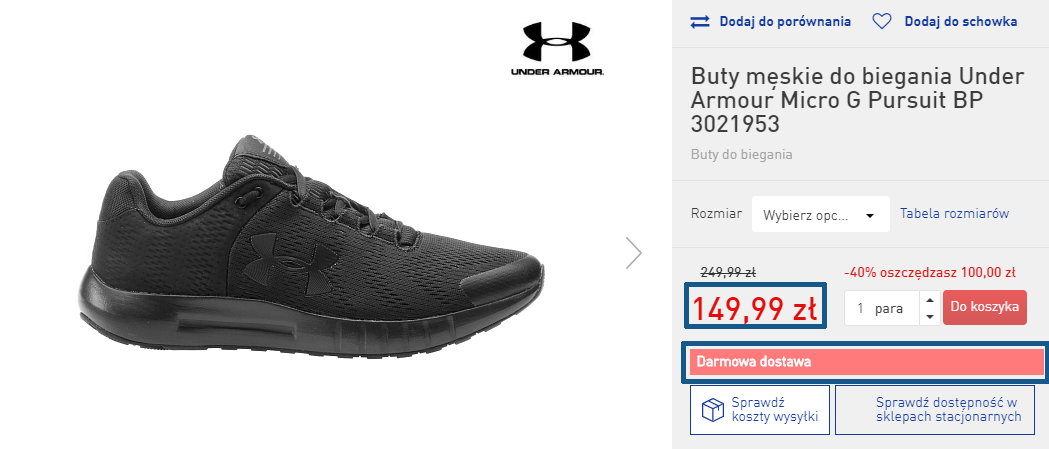Image resolution: width=1049 pixels, height=449 pixels.
Task: Click the black running shoe image
Action: tap(311, 244)
